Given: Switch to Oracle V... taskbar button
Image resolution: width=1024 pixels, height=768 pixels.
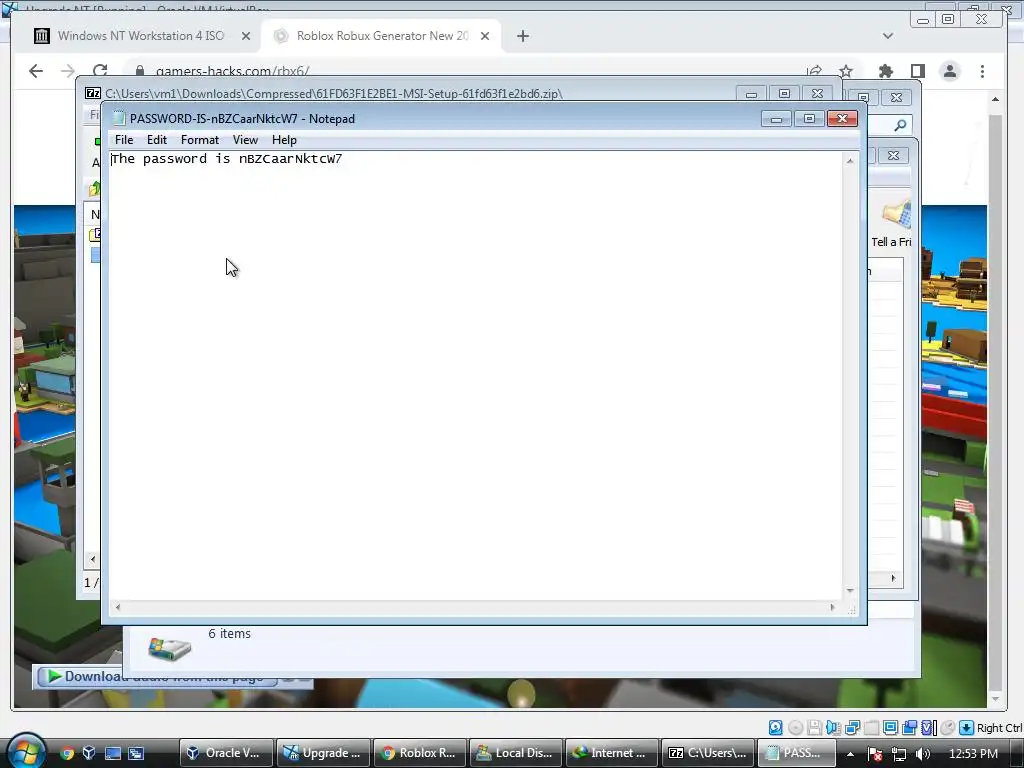Looking at the screenshot, I should (x=227, y=753).
